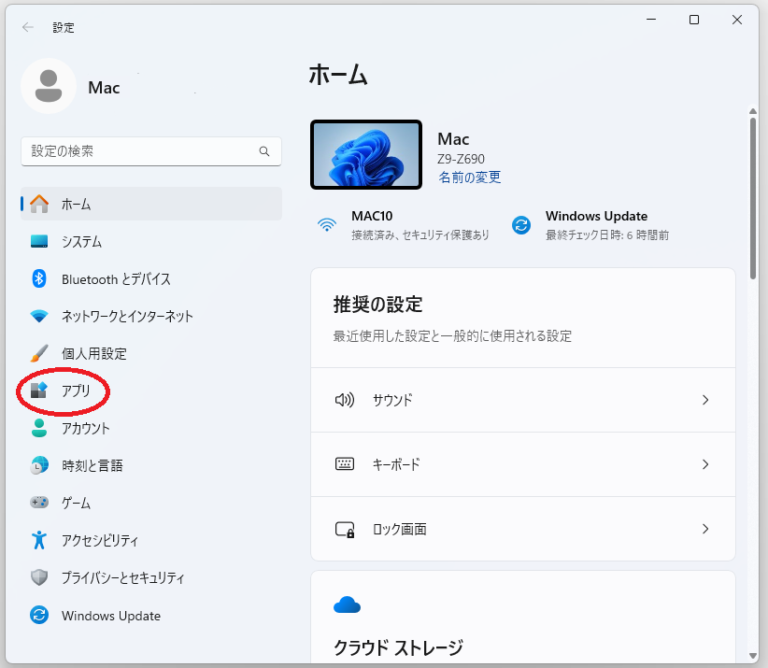The height and width of the screenshot is (668, 768).
Task: Click the 時刻と言語 clock icon
Action: point(39,465)
